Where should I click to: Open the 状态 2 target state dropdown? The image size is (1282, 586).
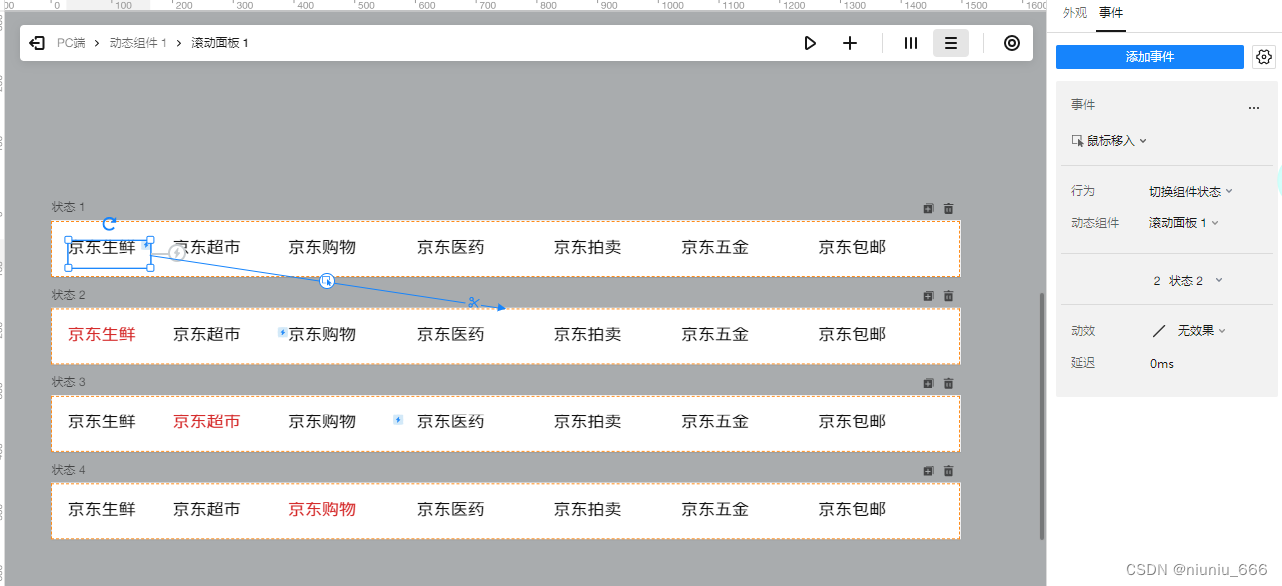pyautogui.click(x=1188, y=281)
